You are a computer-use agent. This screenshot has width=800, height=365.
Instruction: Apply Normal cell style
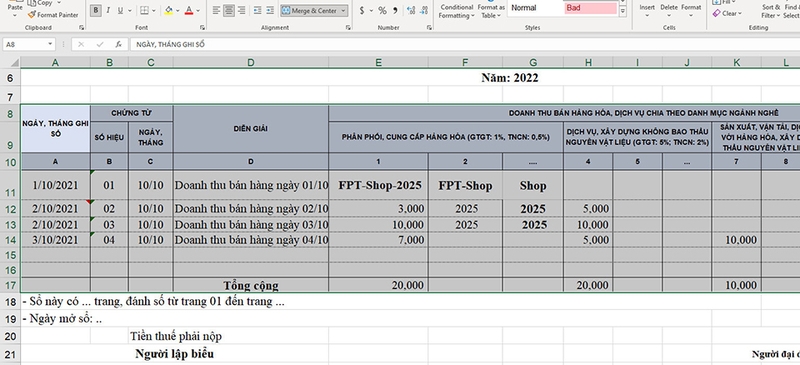point(535,8)
